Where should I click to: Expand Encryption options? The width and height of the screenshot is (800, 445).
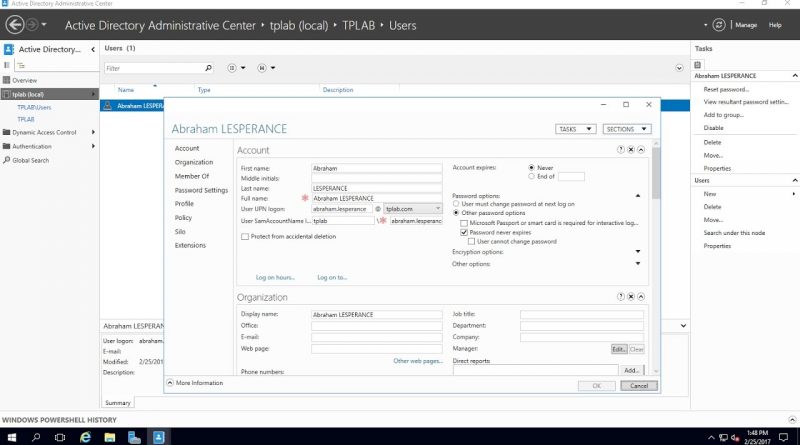click(x=638, y=252)
